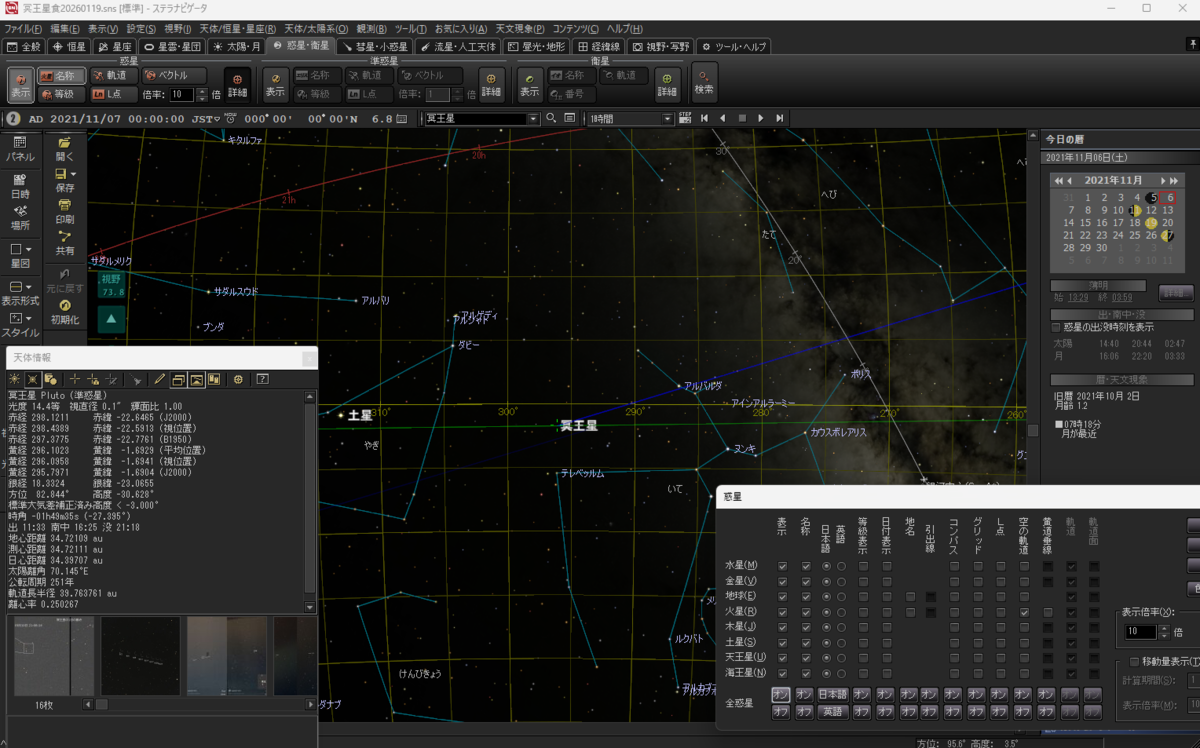Click the satellite 表示 button

tap(530, 85)
